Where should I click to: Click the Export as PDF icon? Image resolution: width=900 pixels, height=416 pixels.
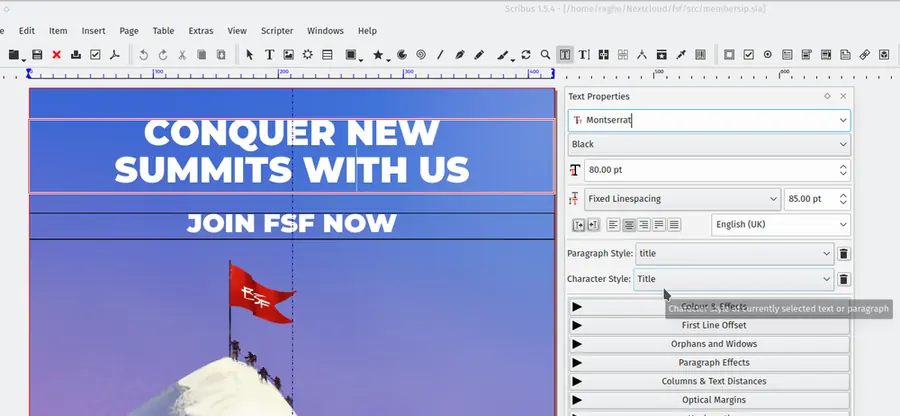(x=115, y=55)
